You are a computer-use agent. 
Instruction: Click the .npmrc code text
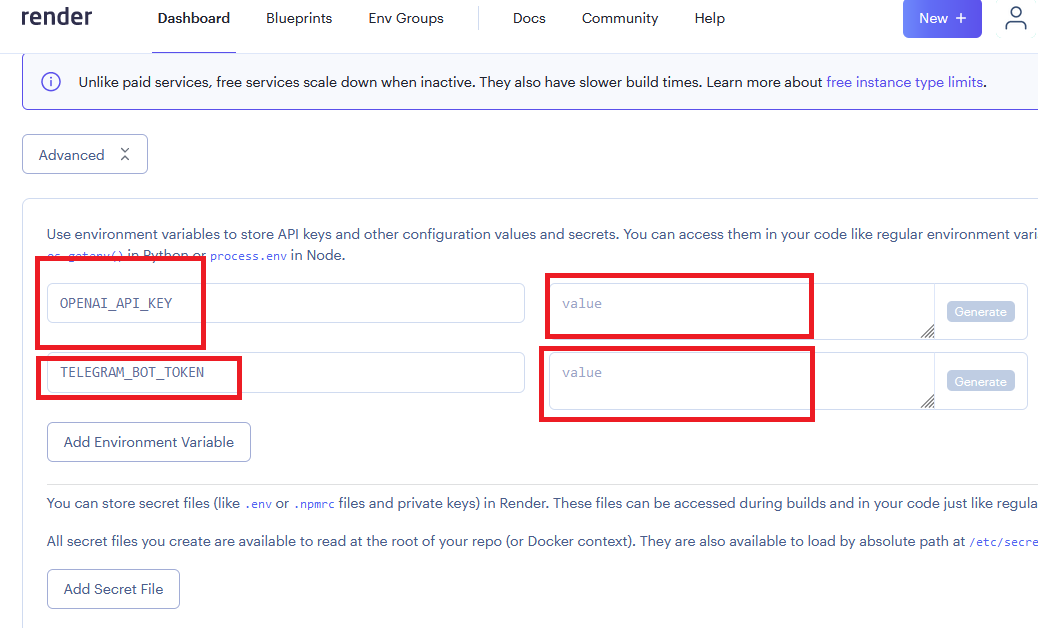[x=314, y=504]
